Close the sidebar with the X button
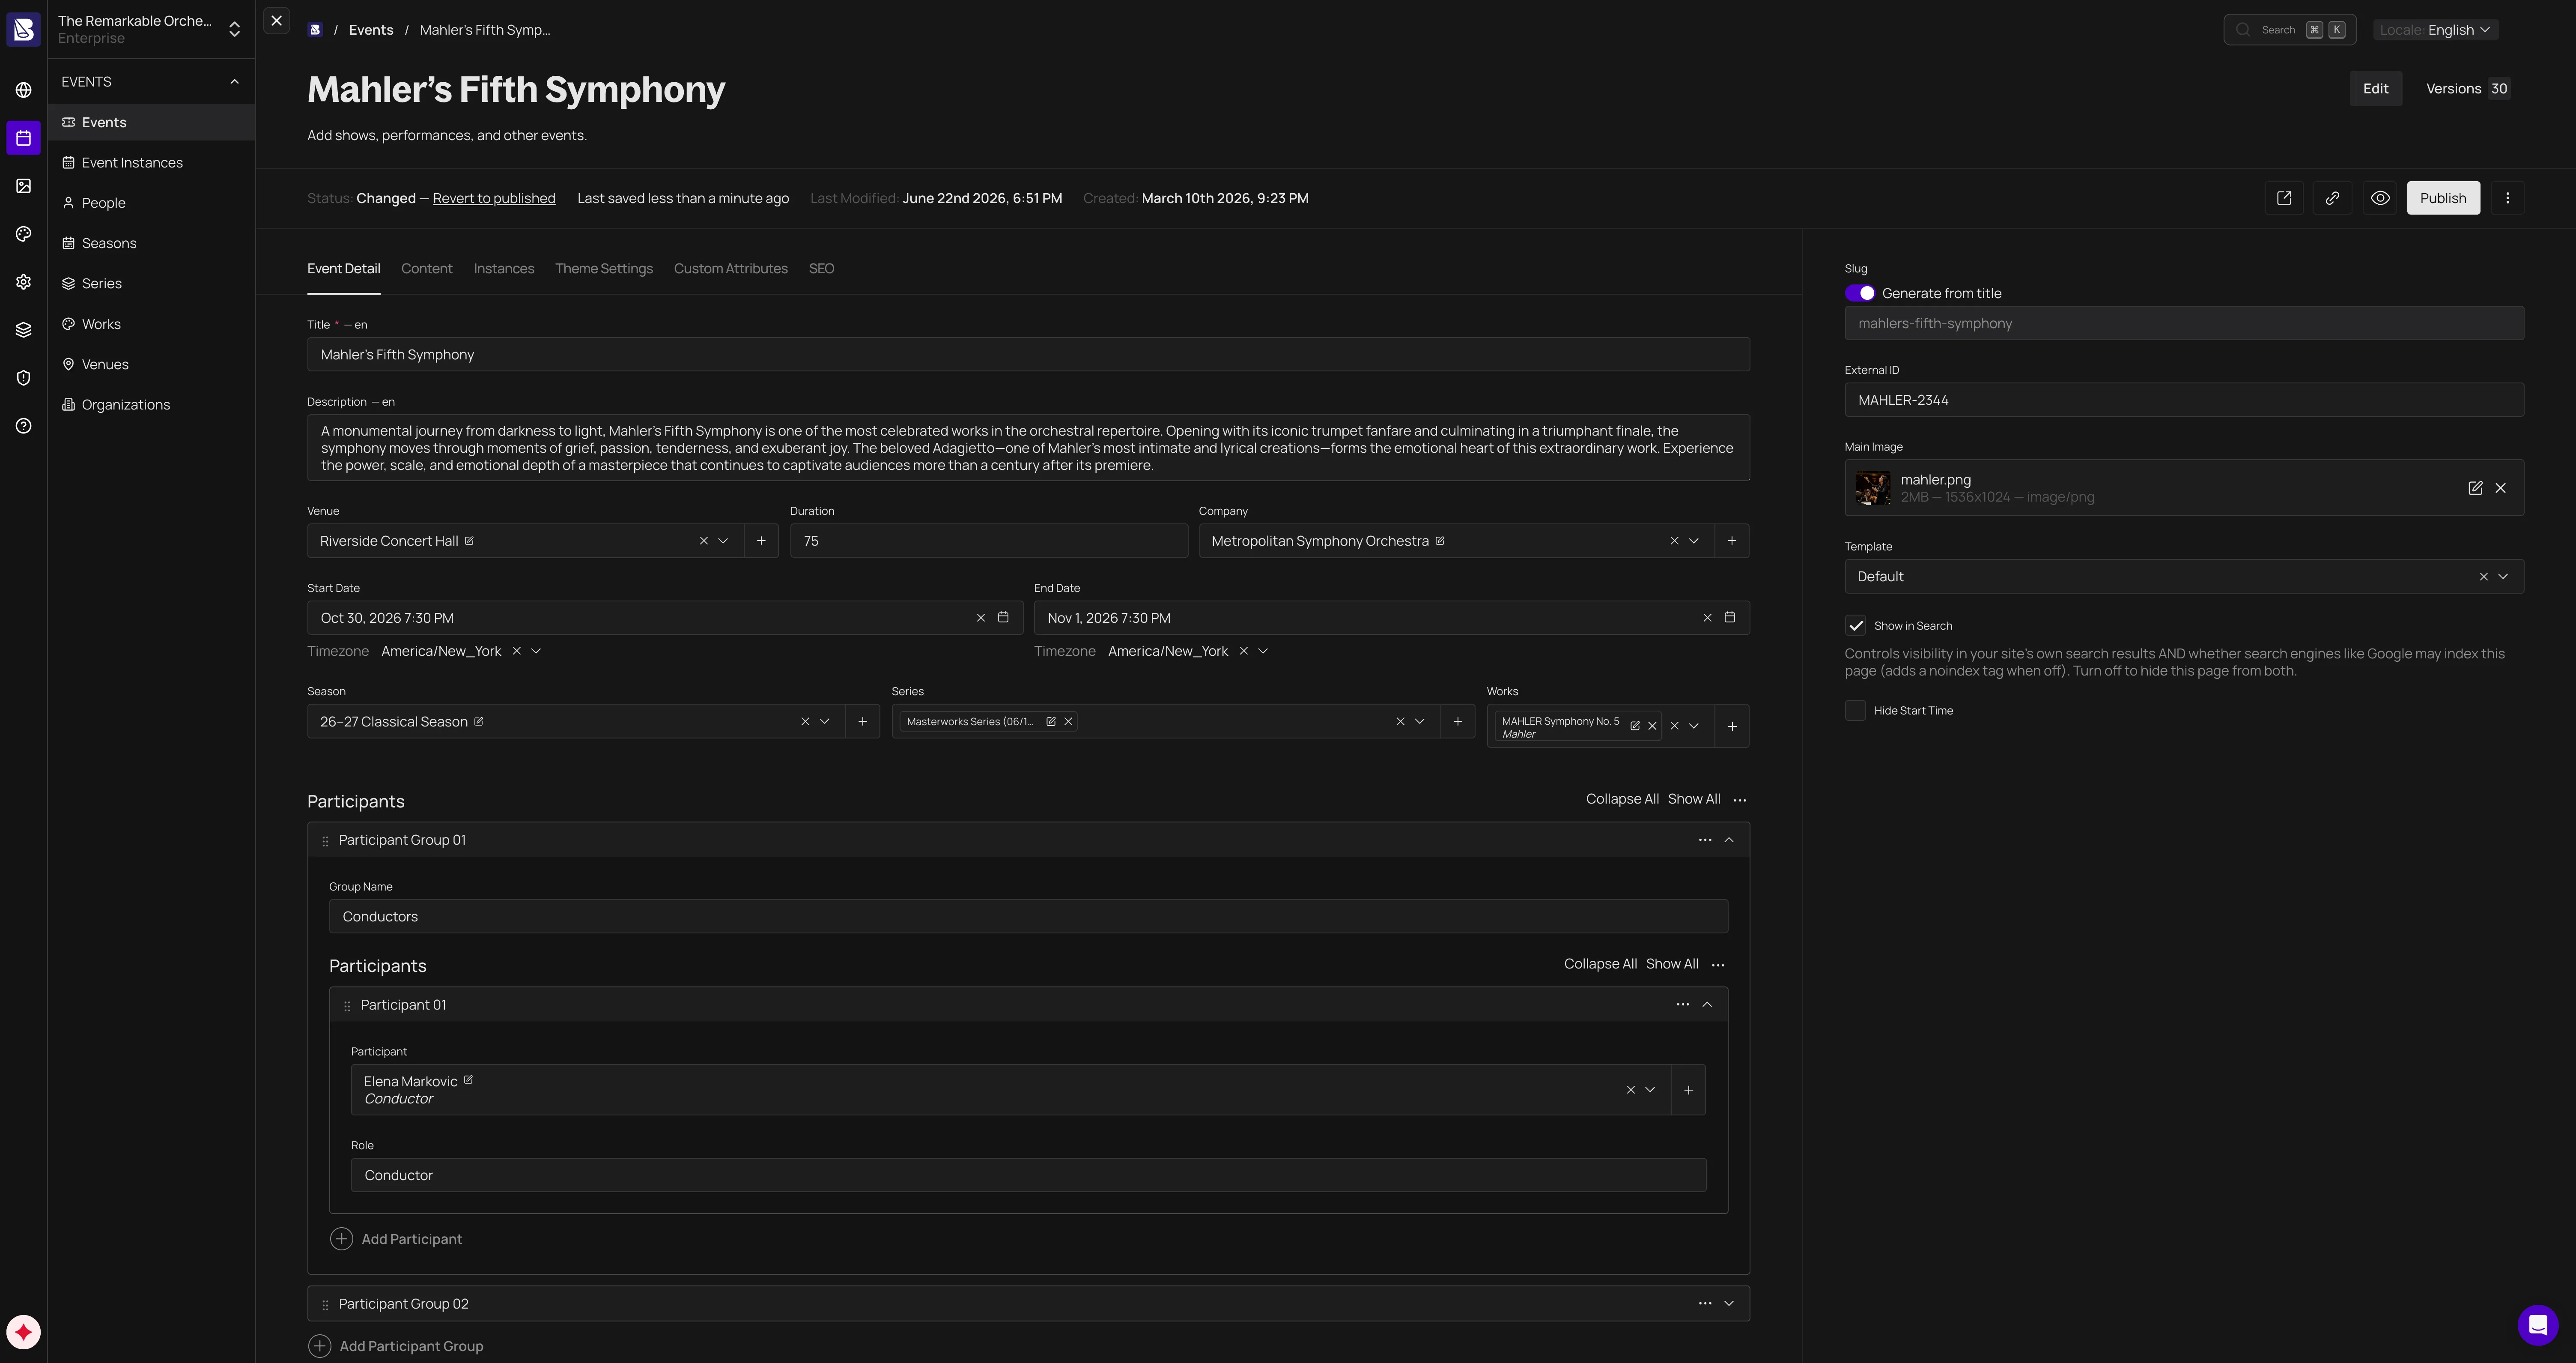This screenshot has height=1363, width=2576. click(x=277, y=20)
